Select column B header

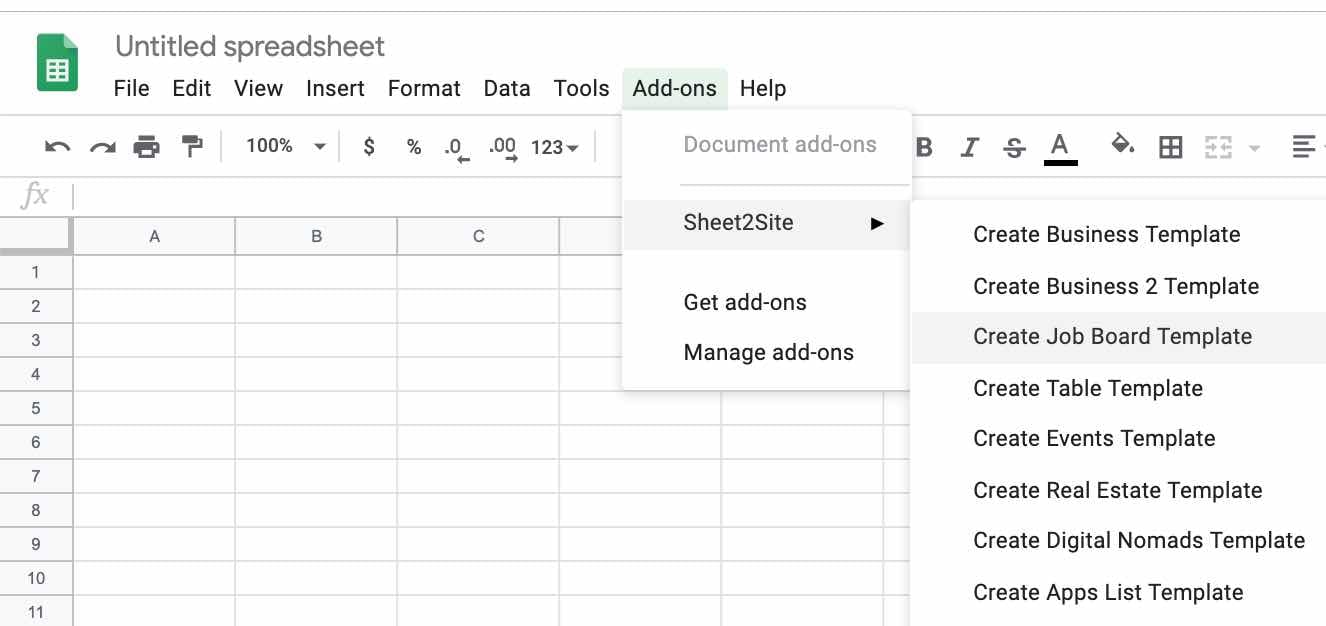316,237
